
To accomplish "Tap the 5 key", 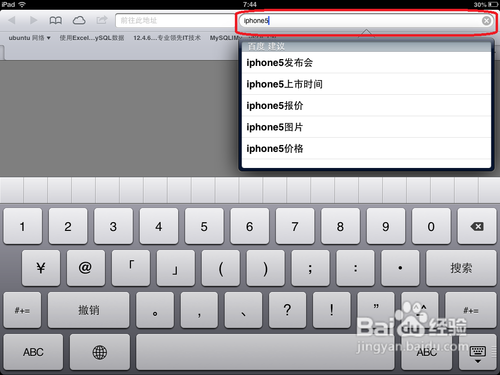I will click(204, 226).
